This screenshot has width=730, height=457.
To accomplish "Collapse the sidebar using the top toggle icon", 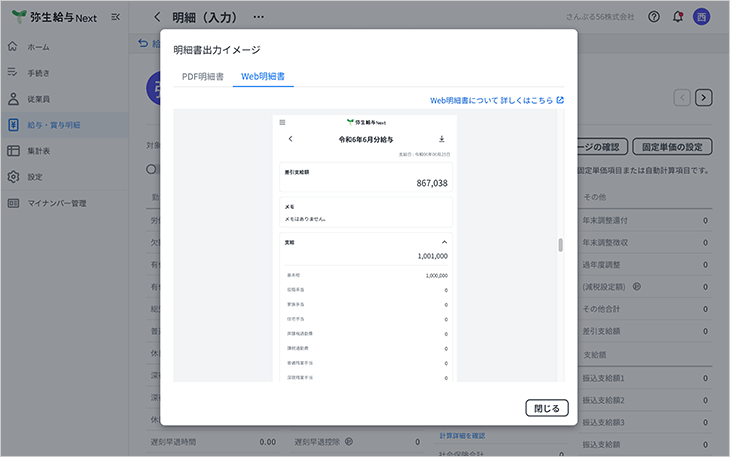I will pos(116,17).
